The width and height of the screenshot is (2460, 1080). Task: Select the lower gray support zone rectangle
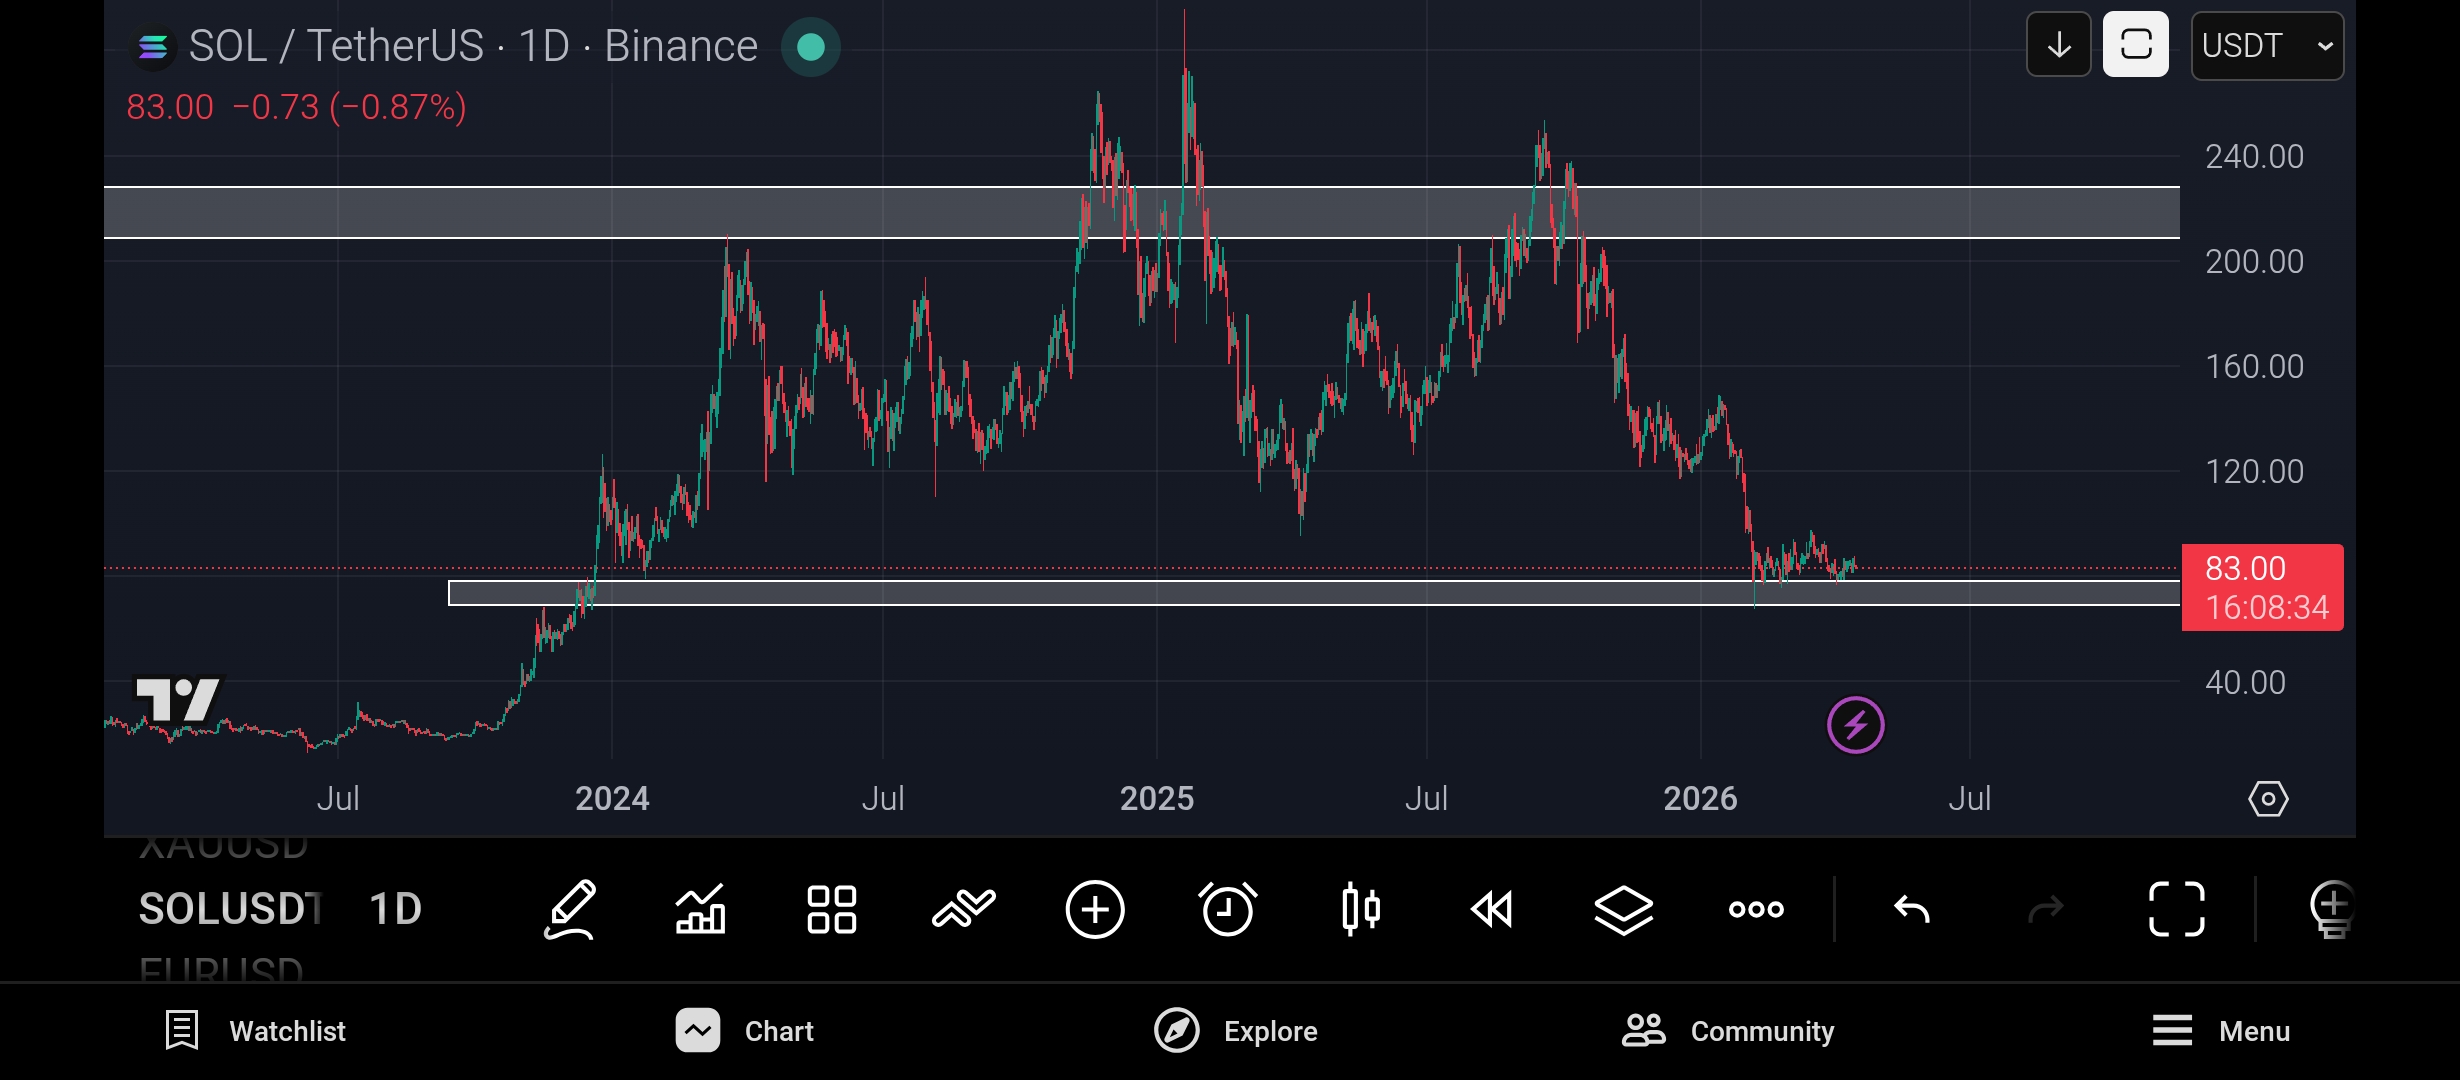pyautogui.click(x=1314, y=593)
